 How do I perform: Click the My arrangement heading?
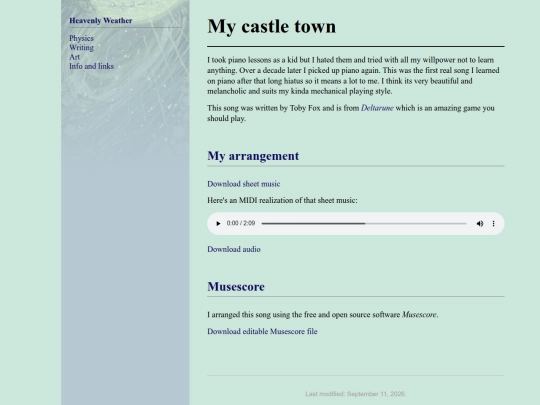click(253, 156)
